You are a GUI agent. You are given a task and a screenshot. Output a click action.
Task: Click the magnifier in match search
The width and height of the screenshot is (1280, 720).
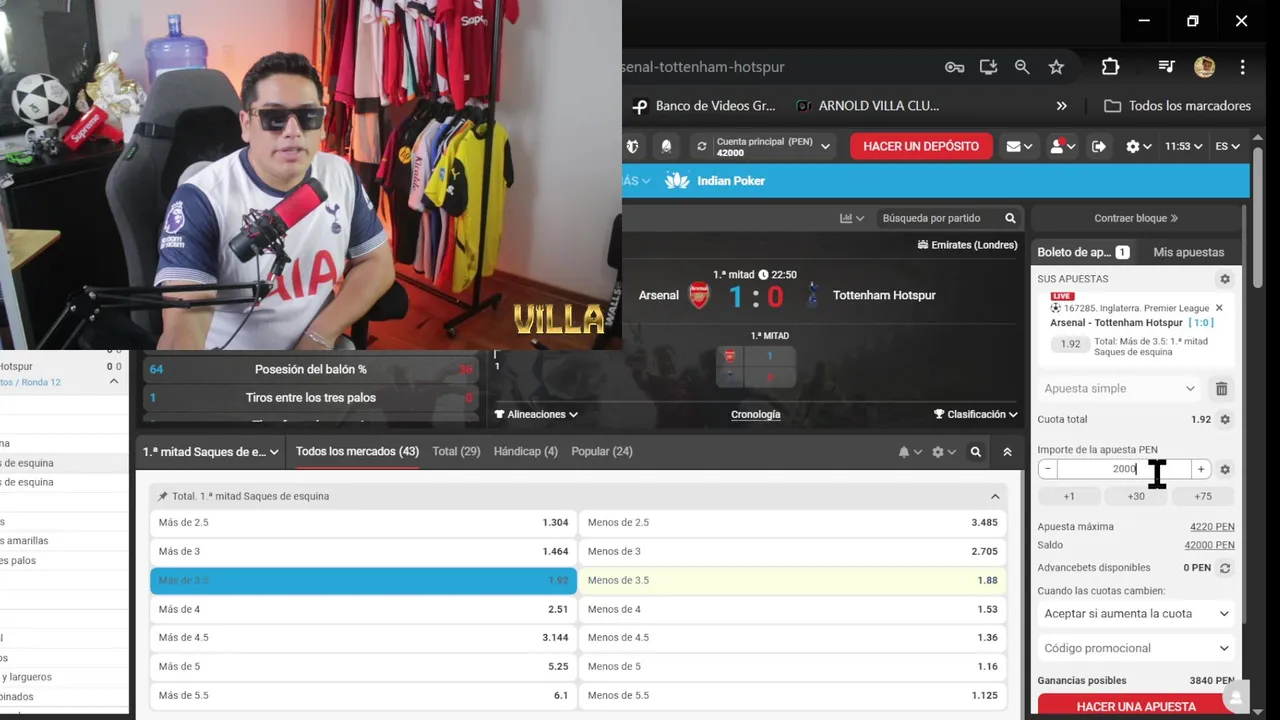[x=1010, y=218]
